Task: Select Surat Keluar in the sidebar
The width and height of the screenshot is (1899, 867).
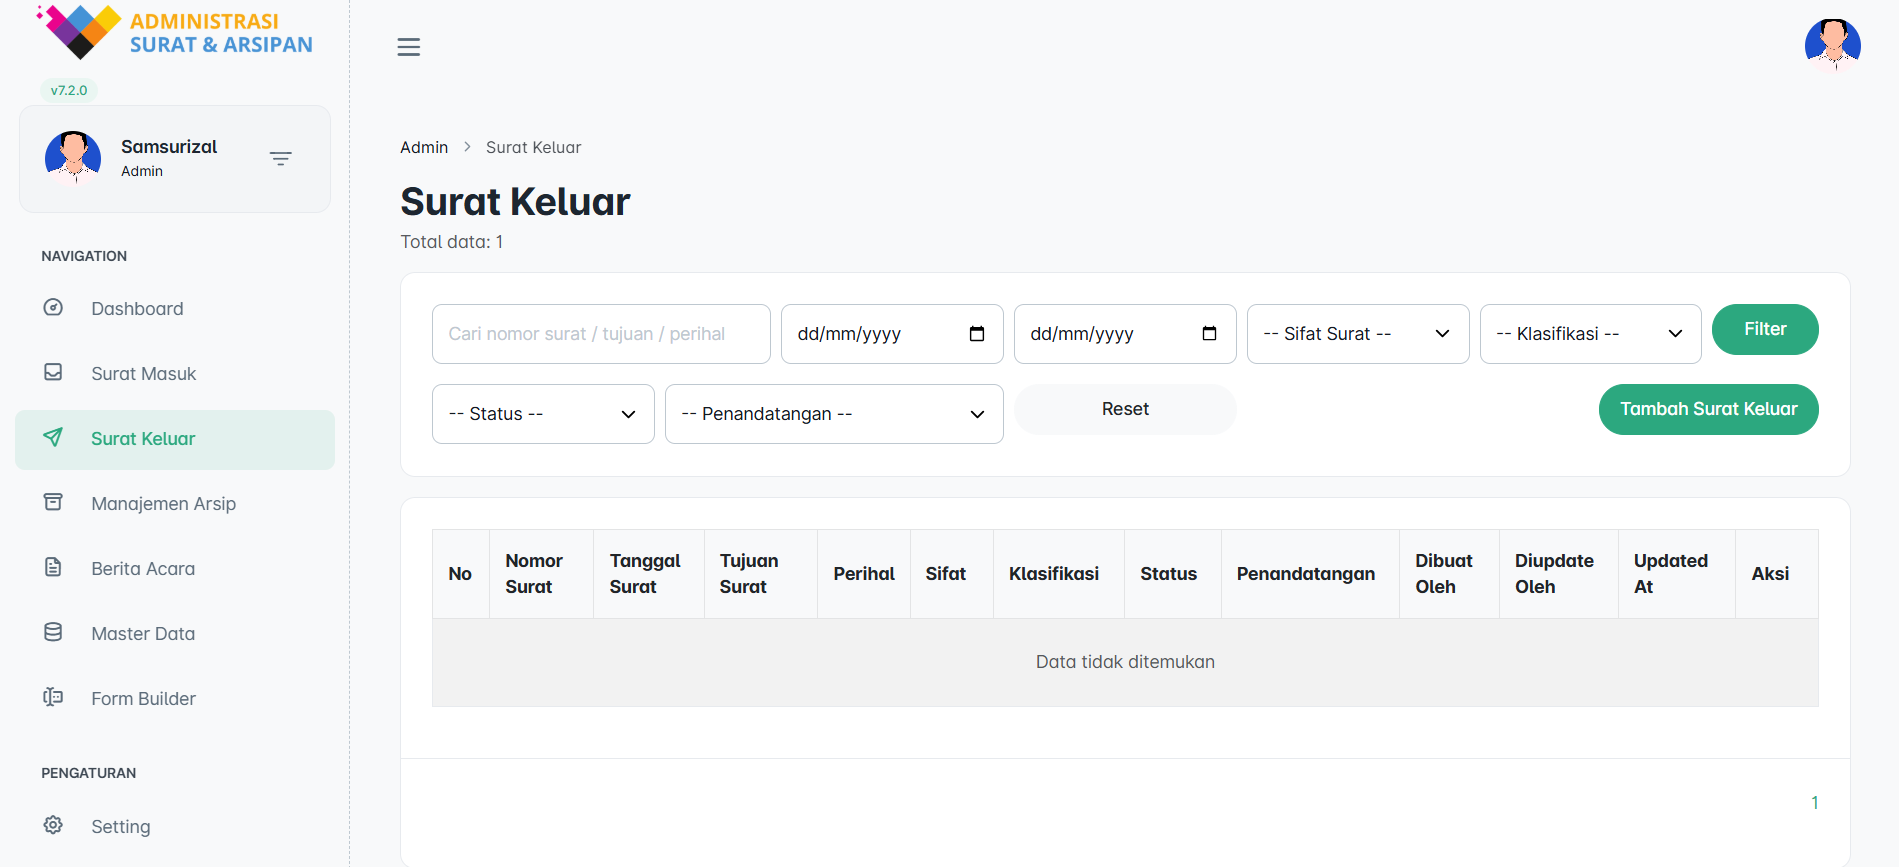Action: pos(143,439)
